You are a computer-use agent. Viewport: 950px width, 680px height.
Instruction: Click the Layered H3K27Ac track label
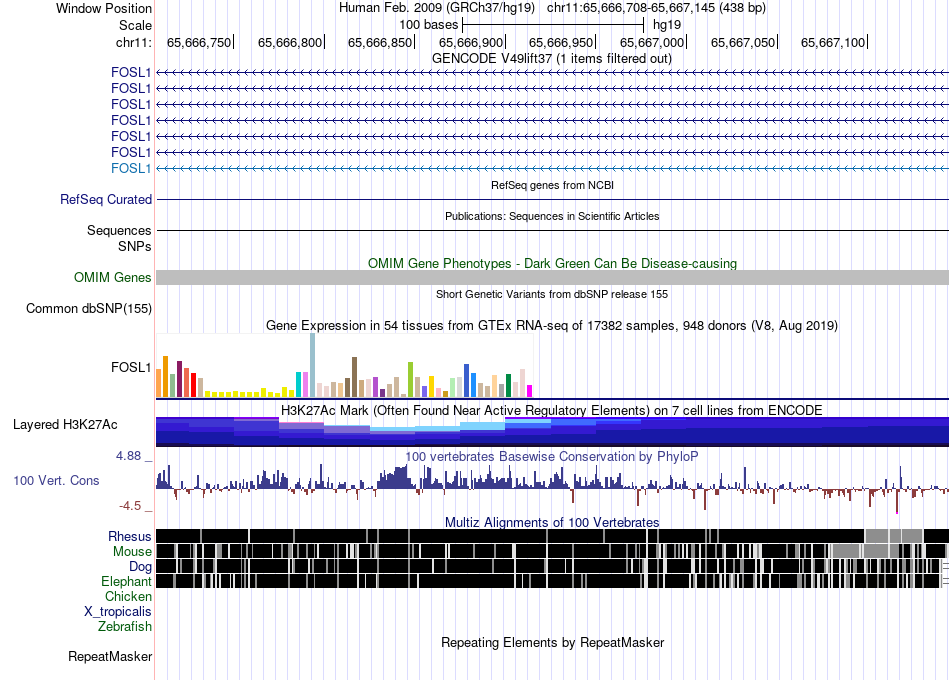pos(65,424)
